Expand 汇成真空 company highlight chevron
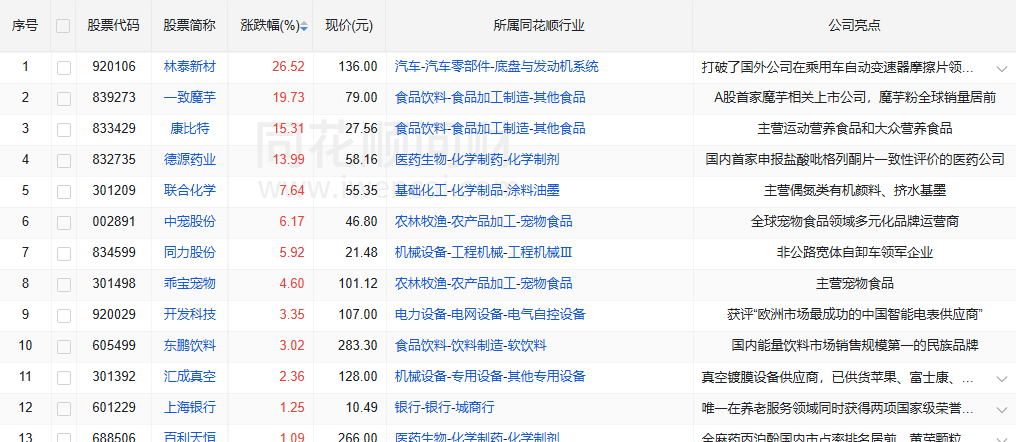 pos(1001,378)
